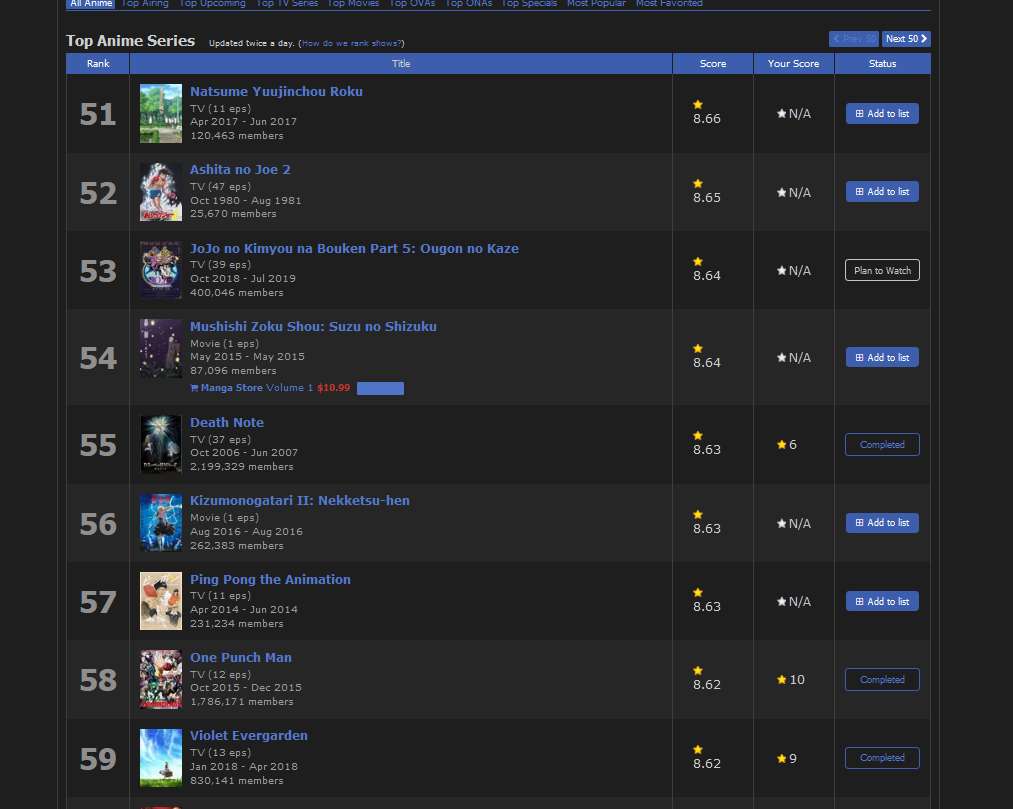Click Ping Pong the Animation poster thumbnail
This screenshot has width=1013, height=809.
[x=161, y=601]
